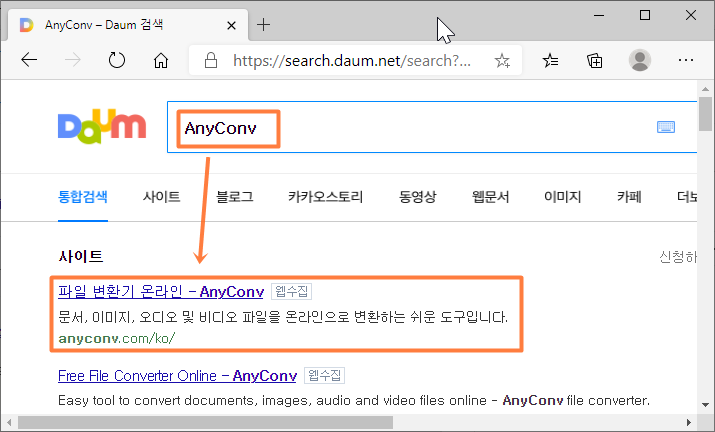Click the horizontal scrollbar left arrow
Image resolution: width=715 pixels, height=432 pixels.
click(x=9, y=422)
